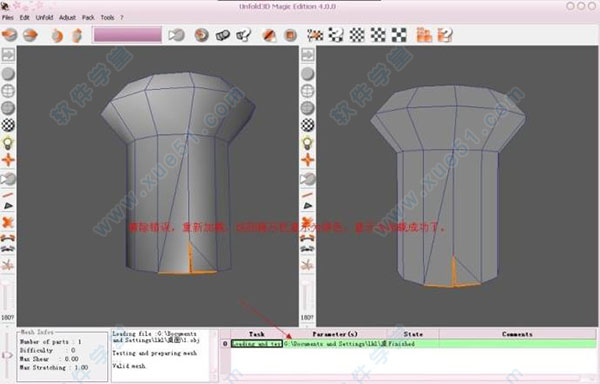Toggle the light bulb icon in left sidebar

click(x=8, y=143)
